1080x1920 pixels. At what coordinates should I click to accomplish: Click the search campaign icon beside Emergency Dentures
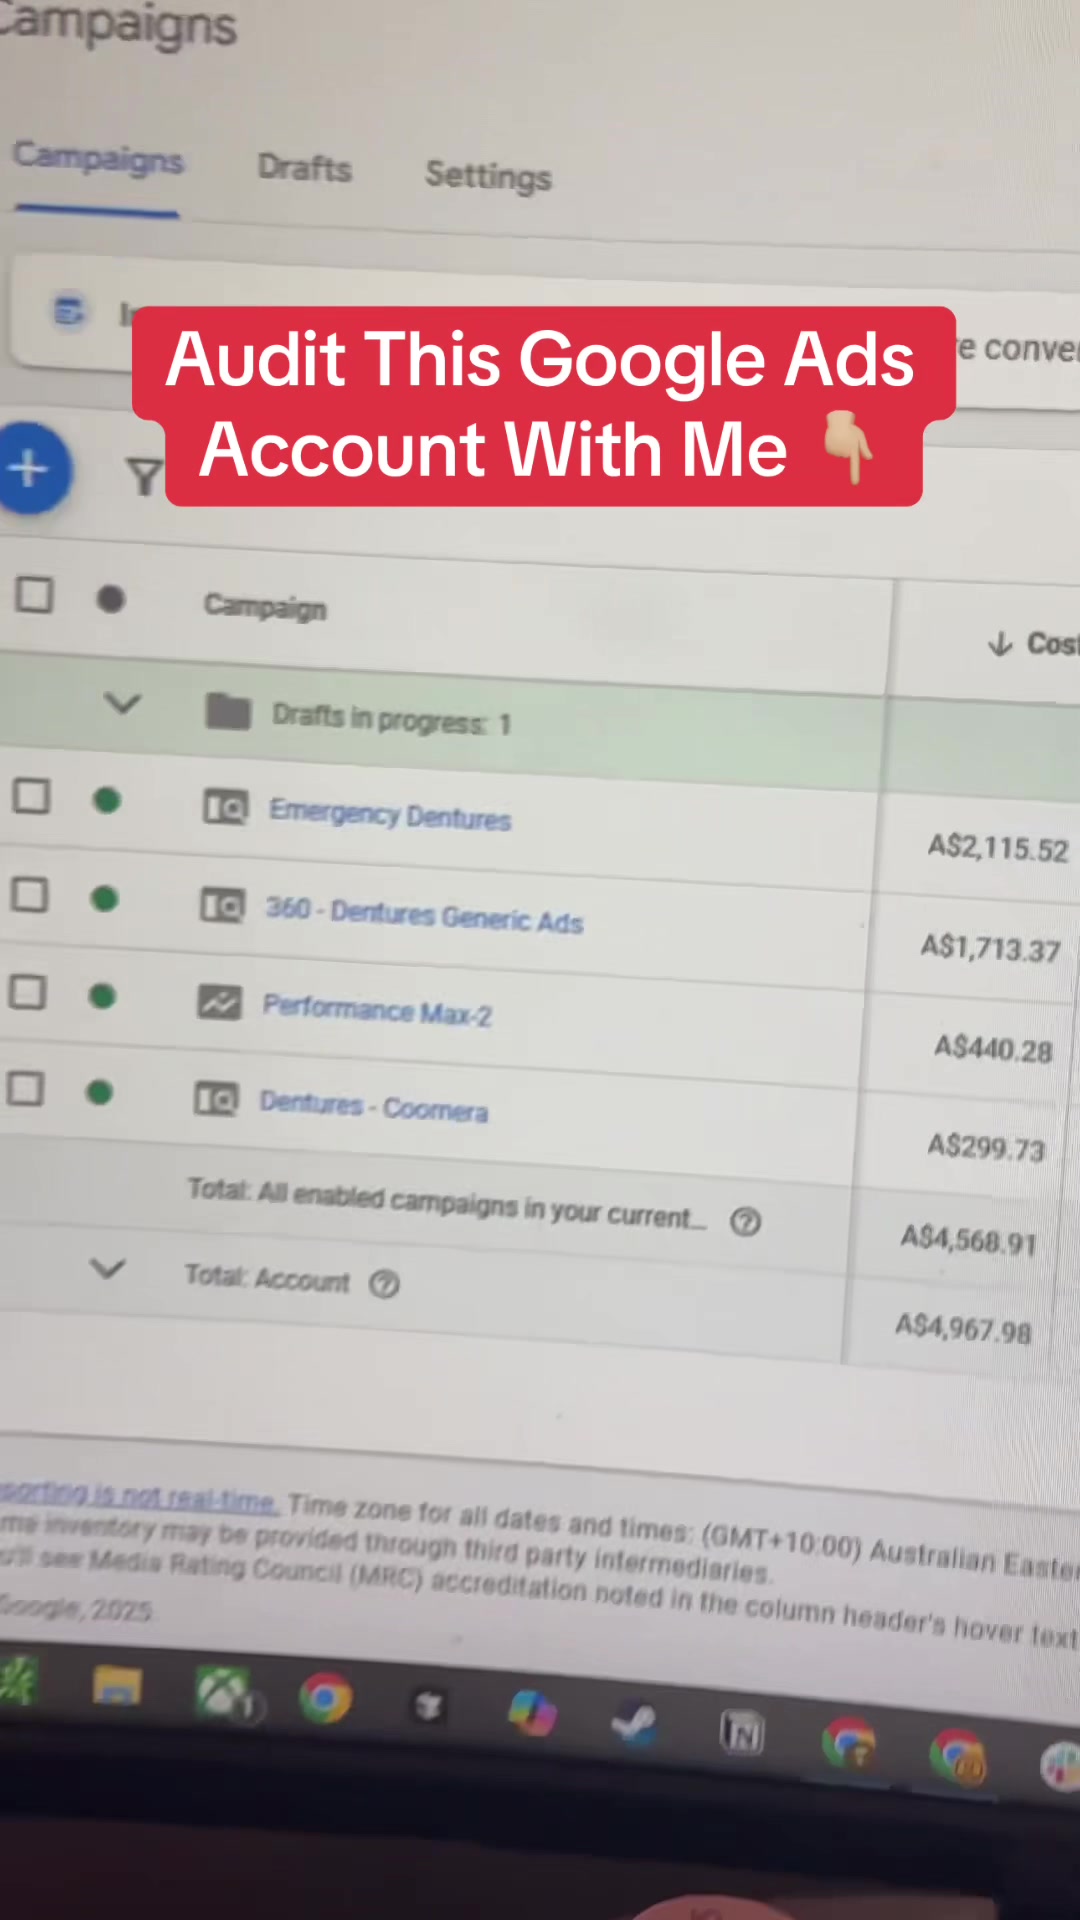[225, 806]
